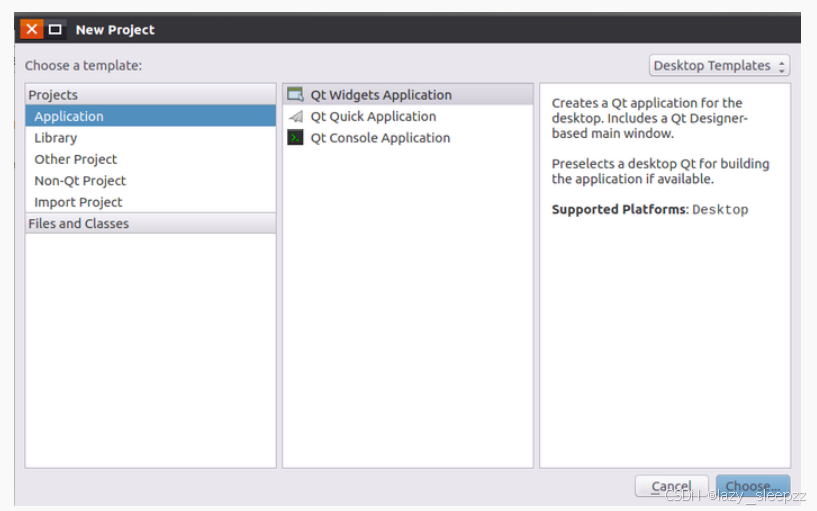817x511 pixels.
Task: Select Qt Console Application template name
Action: point(380,138)
